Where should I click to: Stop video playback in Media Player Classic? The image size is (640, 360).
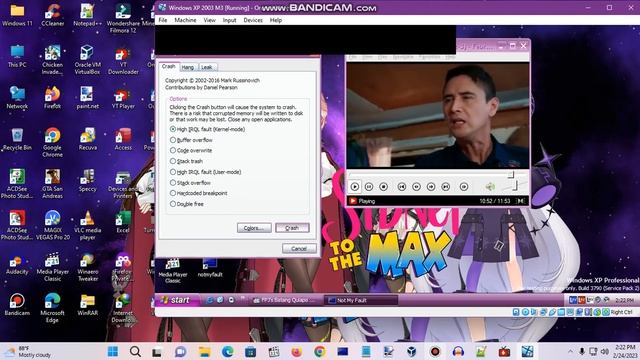click(383, 187)
